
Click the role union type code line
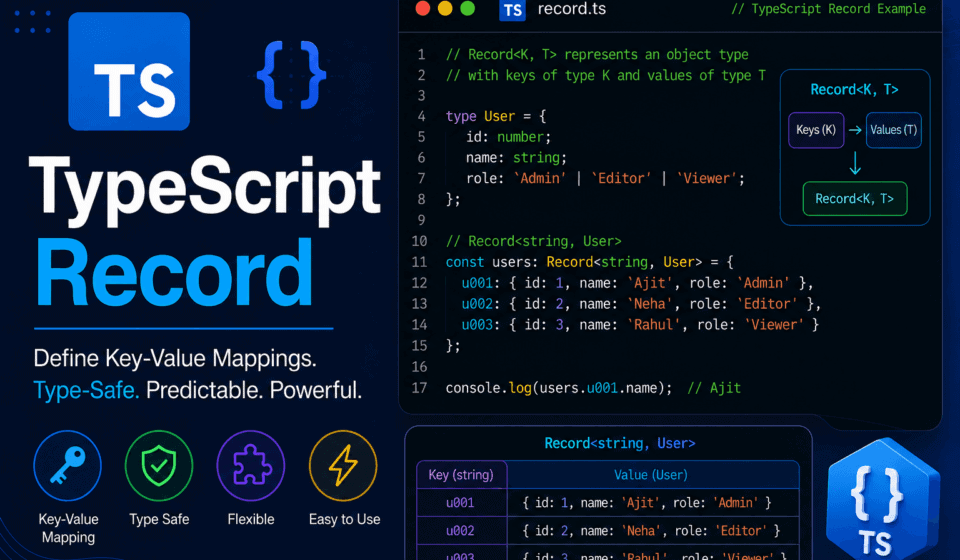(x=606, y=179)
